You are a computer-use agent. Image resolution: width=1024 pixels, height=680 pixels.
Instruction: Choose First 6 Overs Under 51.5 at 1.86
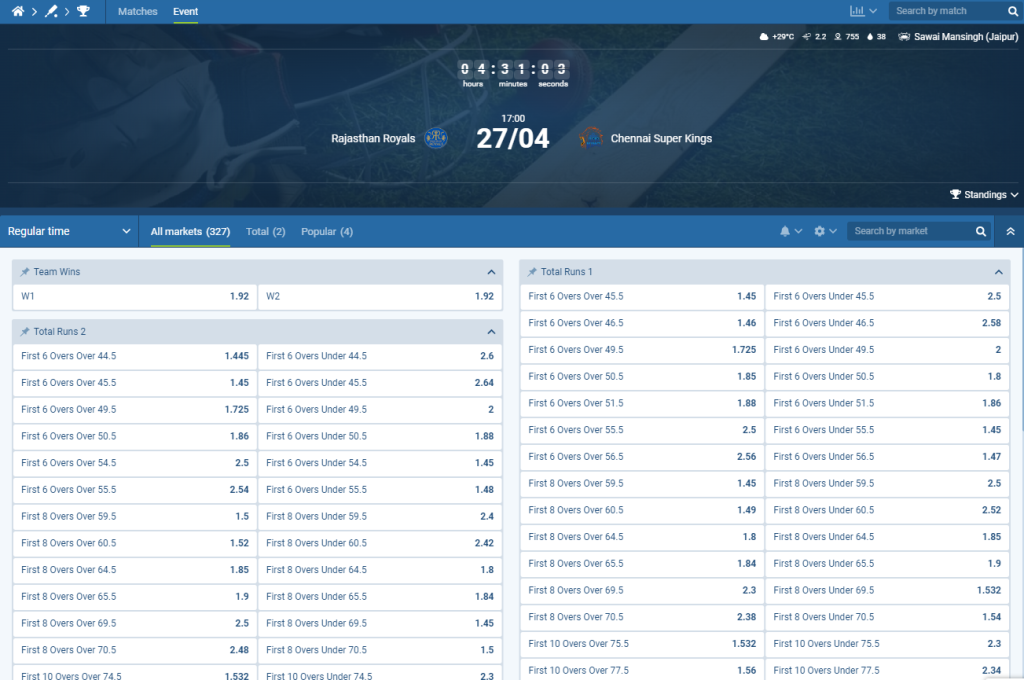coord(888,403)
